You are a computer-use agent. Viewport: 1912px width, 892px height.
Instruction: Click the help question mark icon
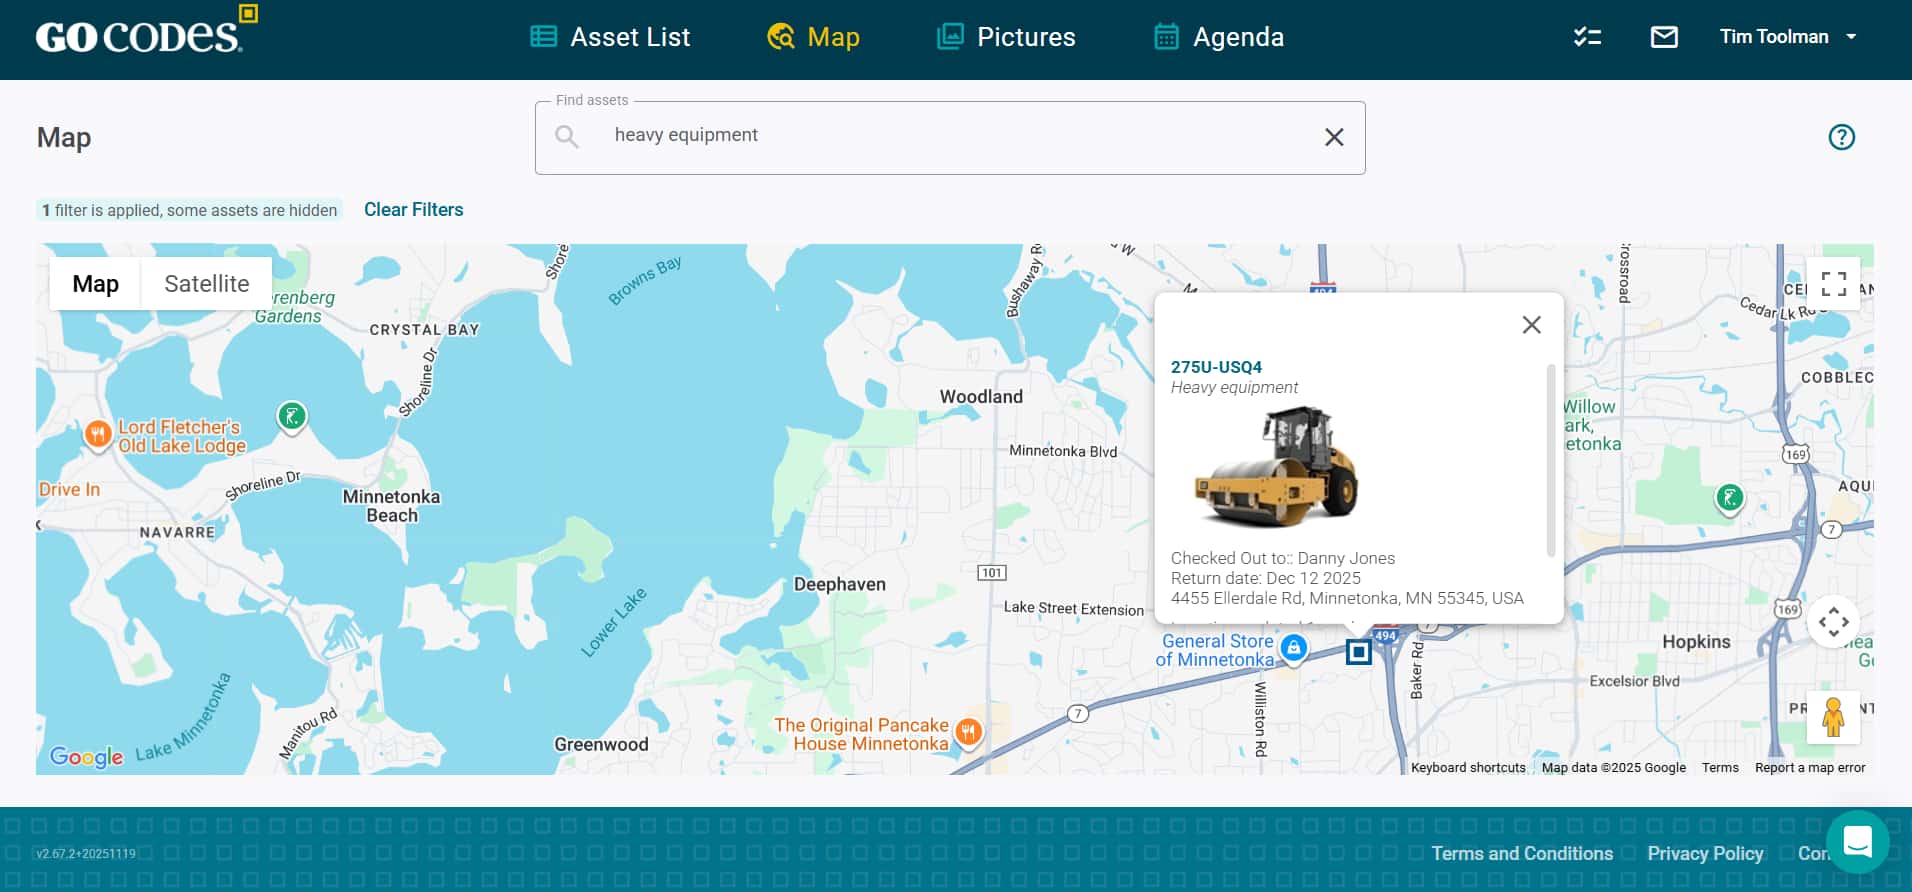1841,137
